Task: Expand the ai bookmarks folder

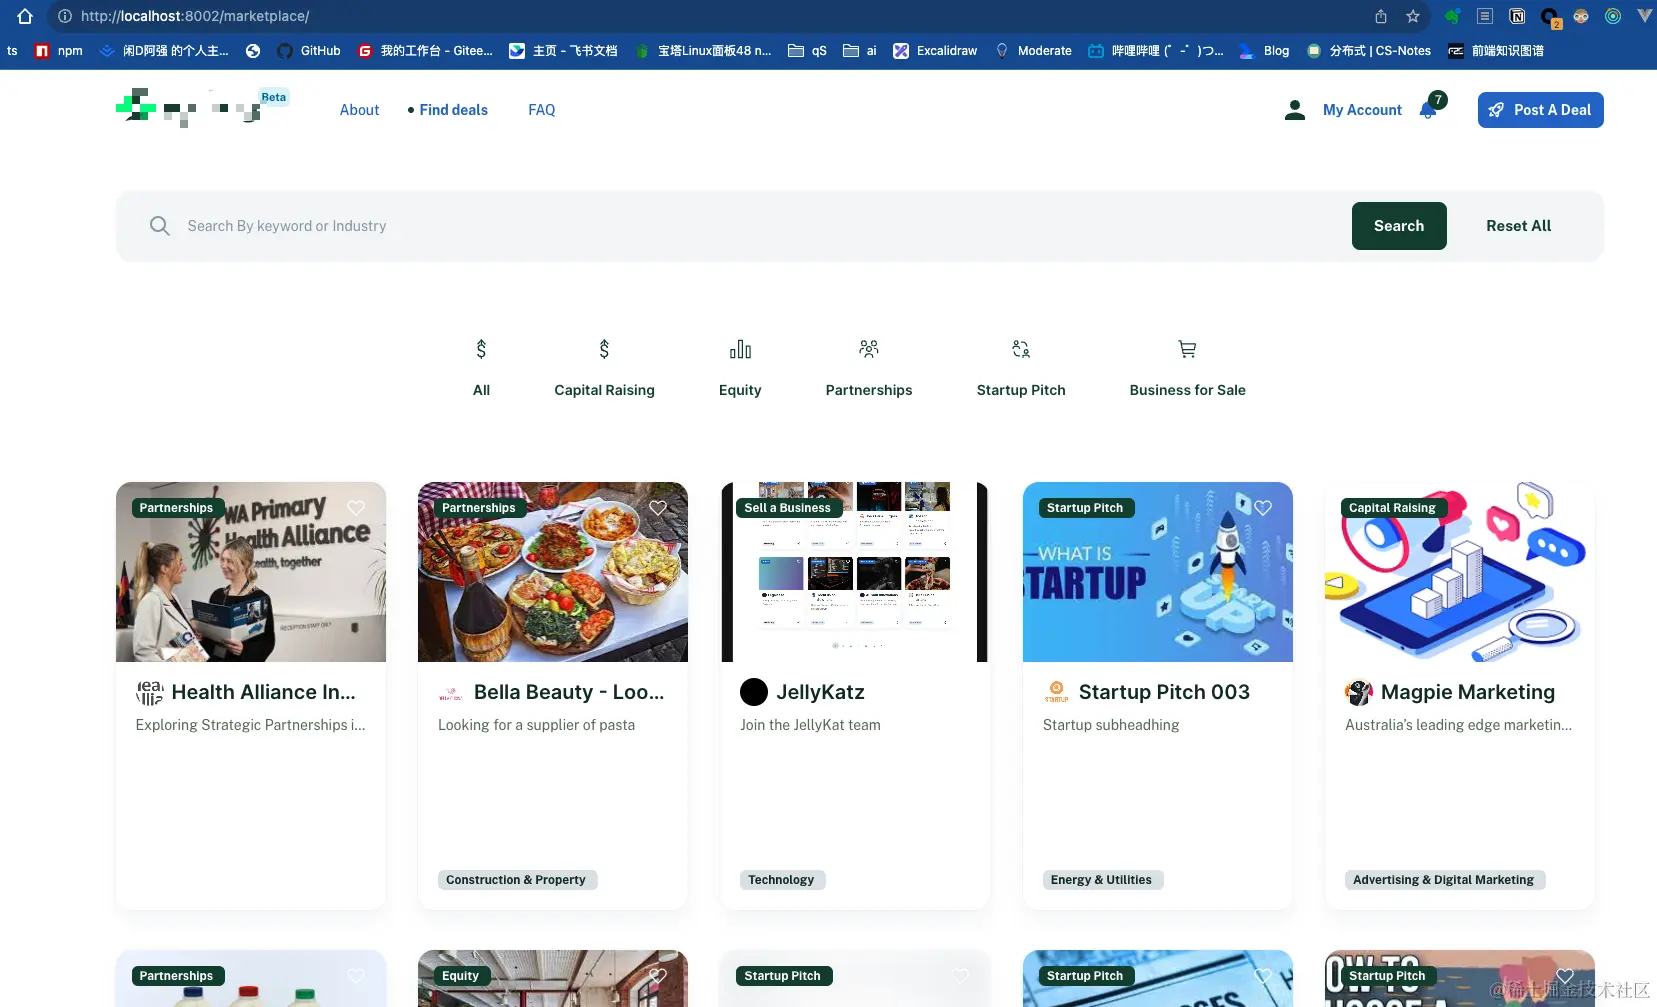Action: (860, 51)
